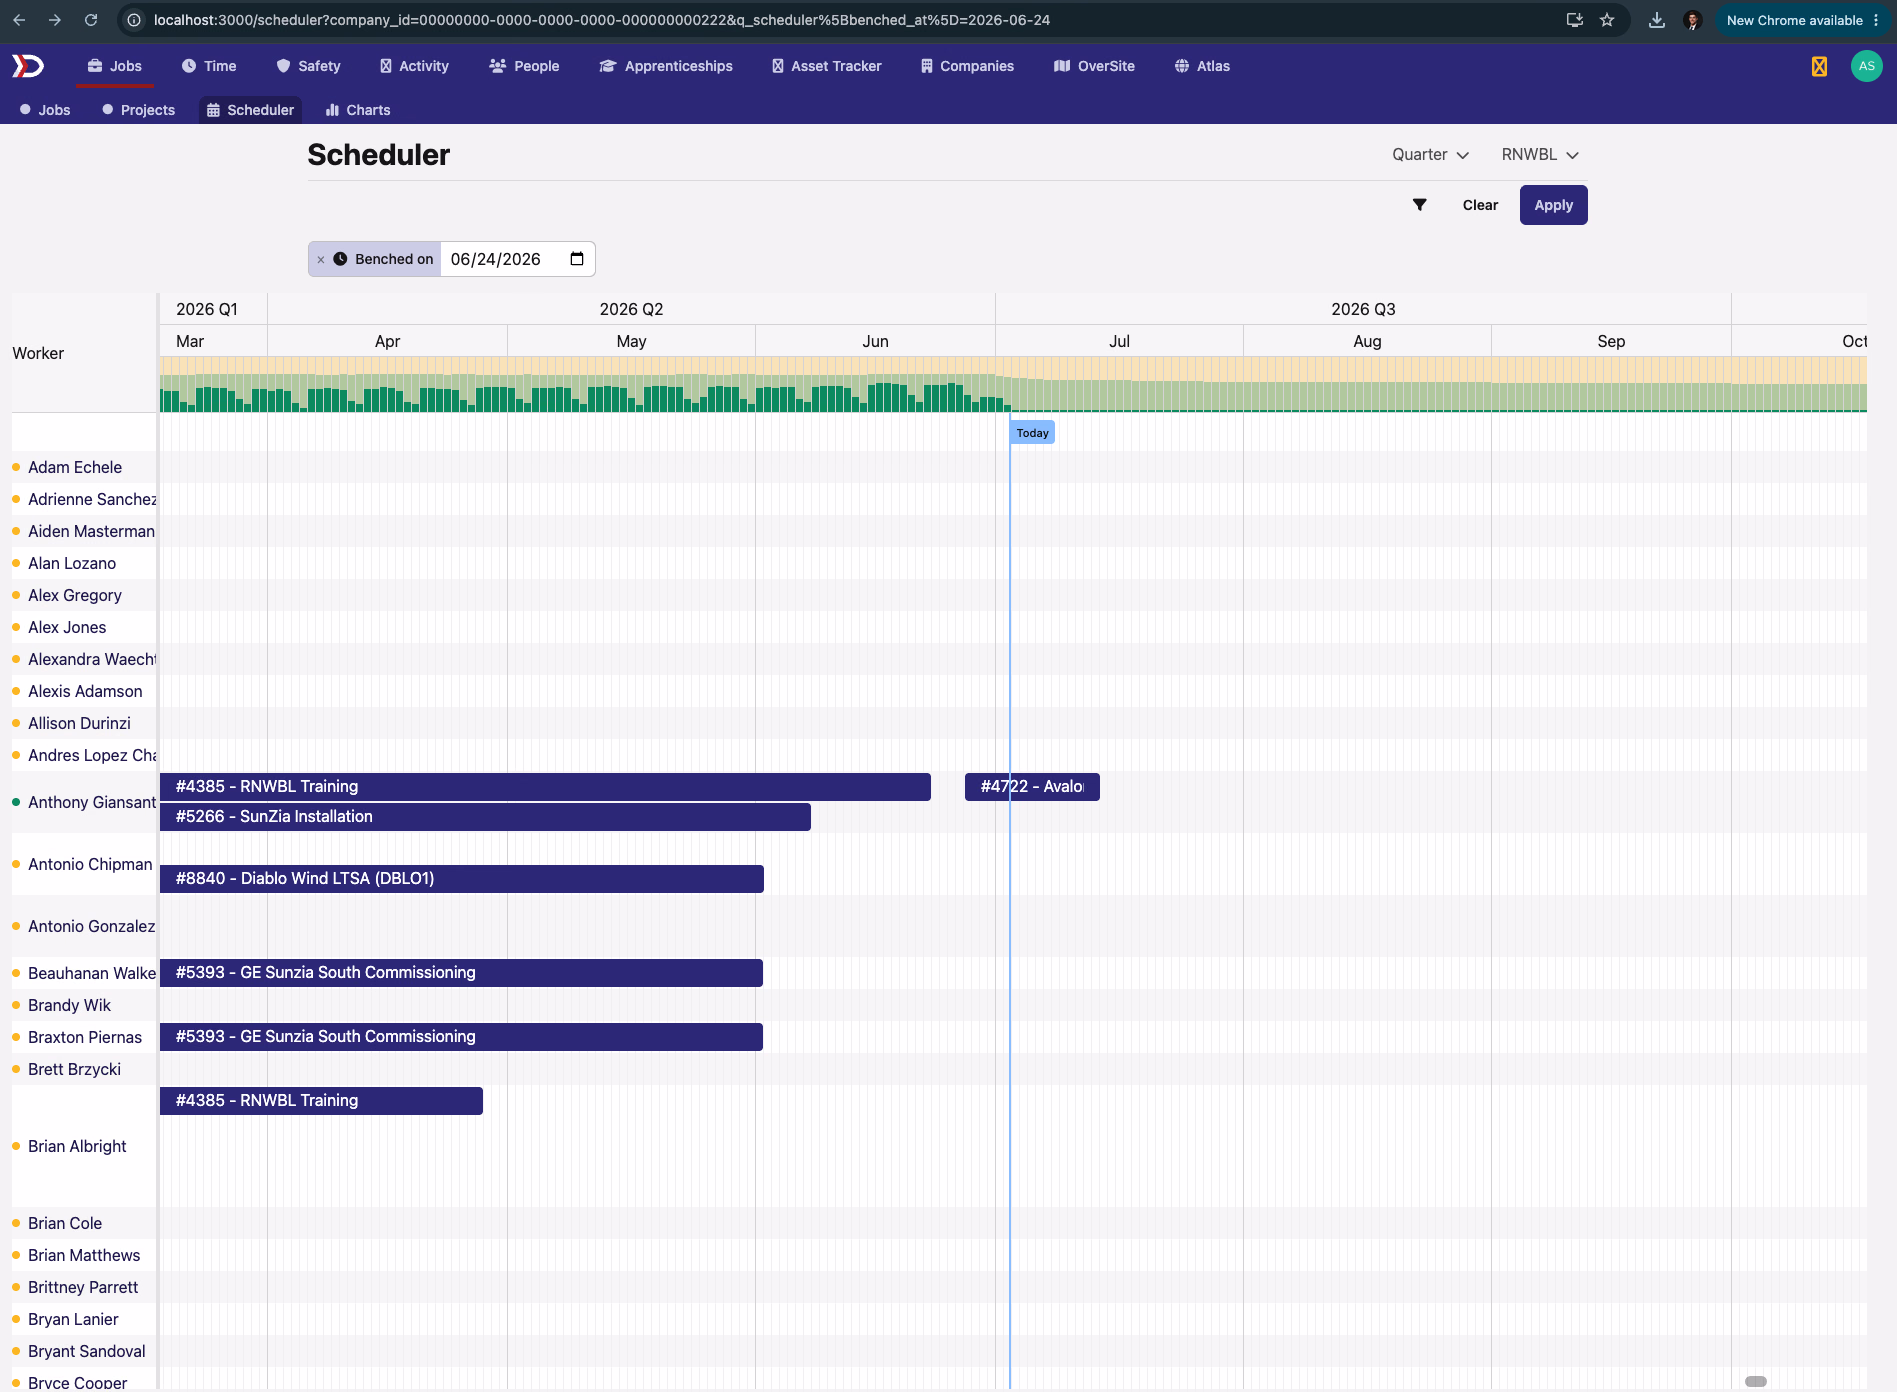
Task: Click the app logo in the navigation bar
Action: click(28, 66)
